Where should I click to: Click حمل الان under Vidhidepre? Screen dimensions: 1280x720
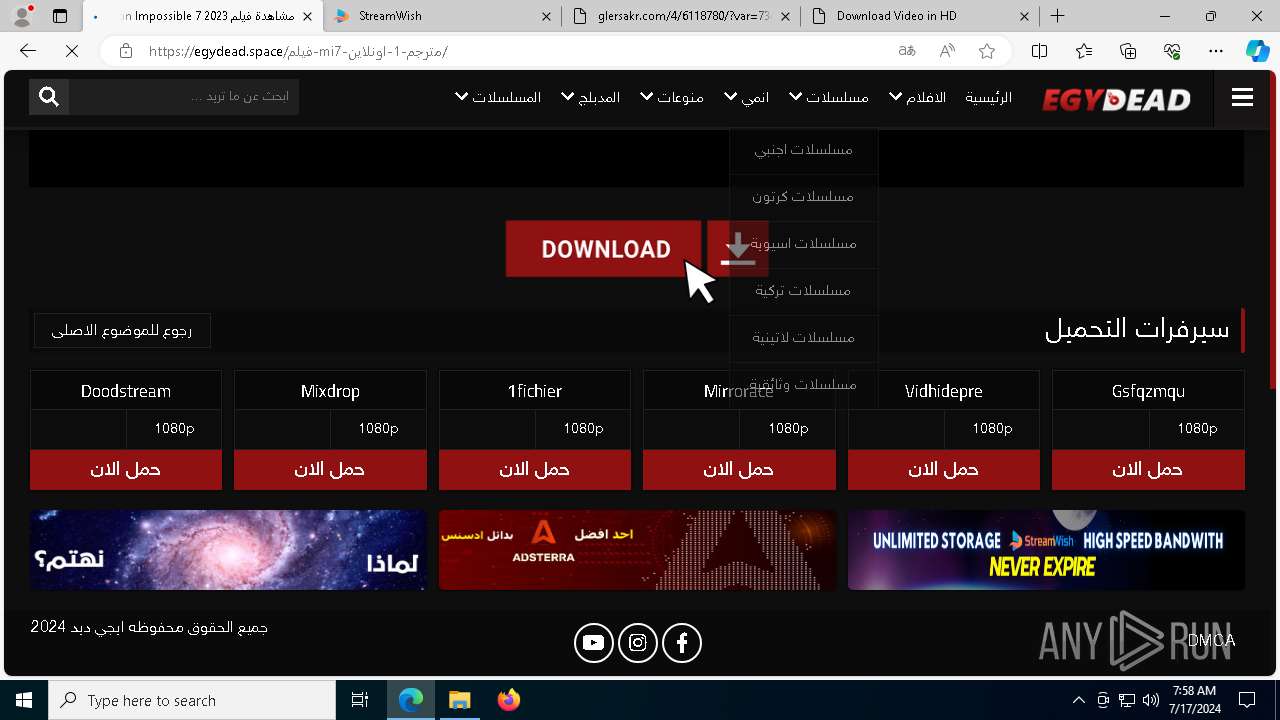(944, 469)
